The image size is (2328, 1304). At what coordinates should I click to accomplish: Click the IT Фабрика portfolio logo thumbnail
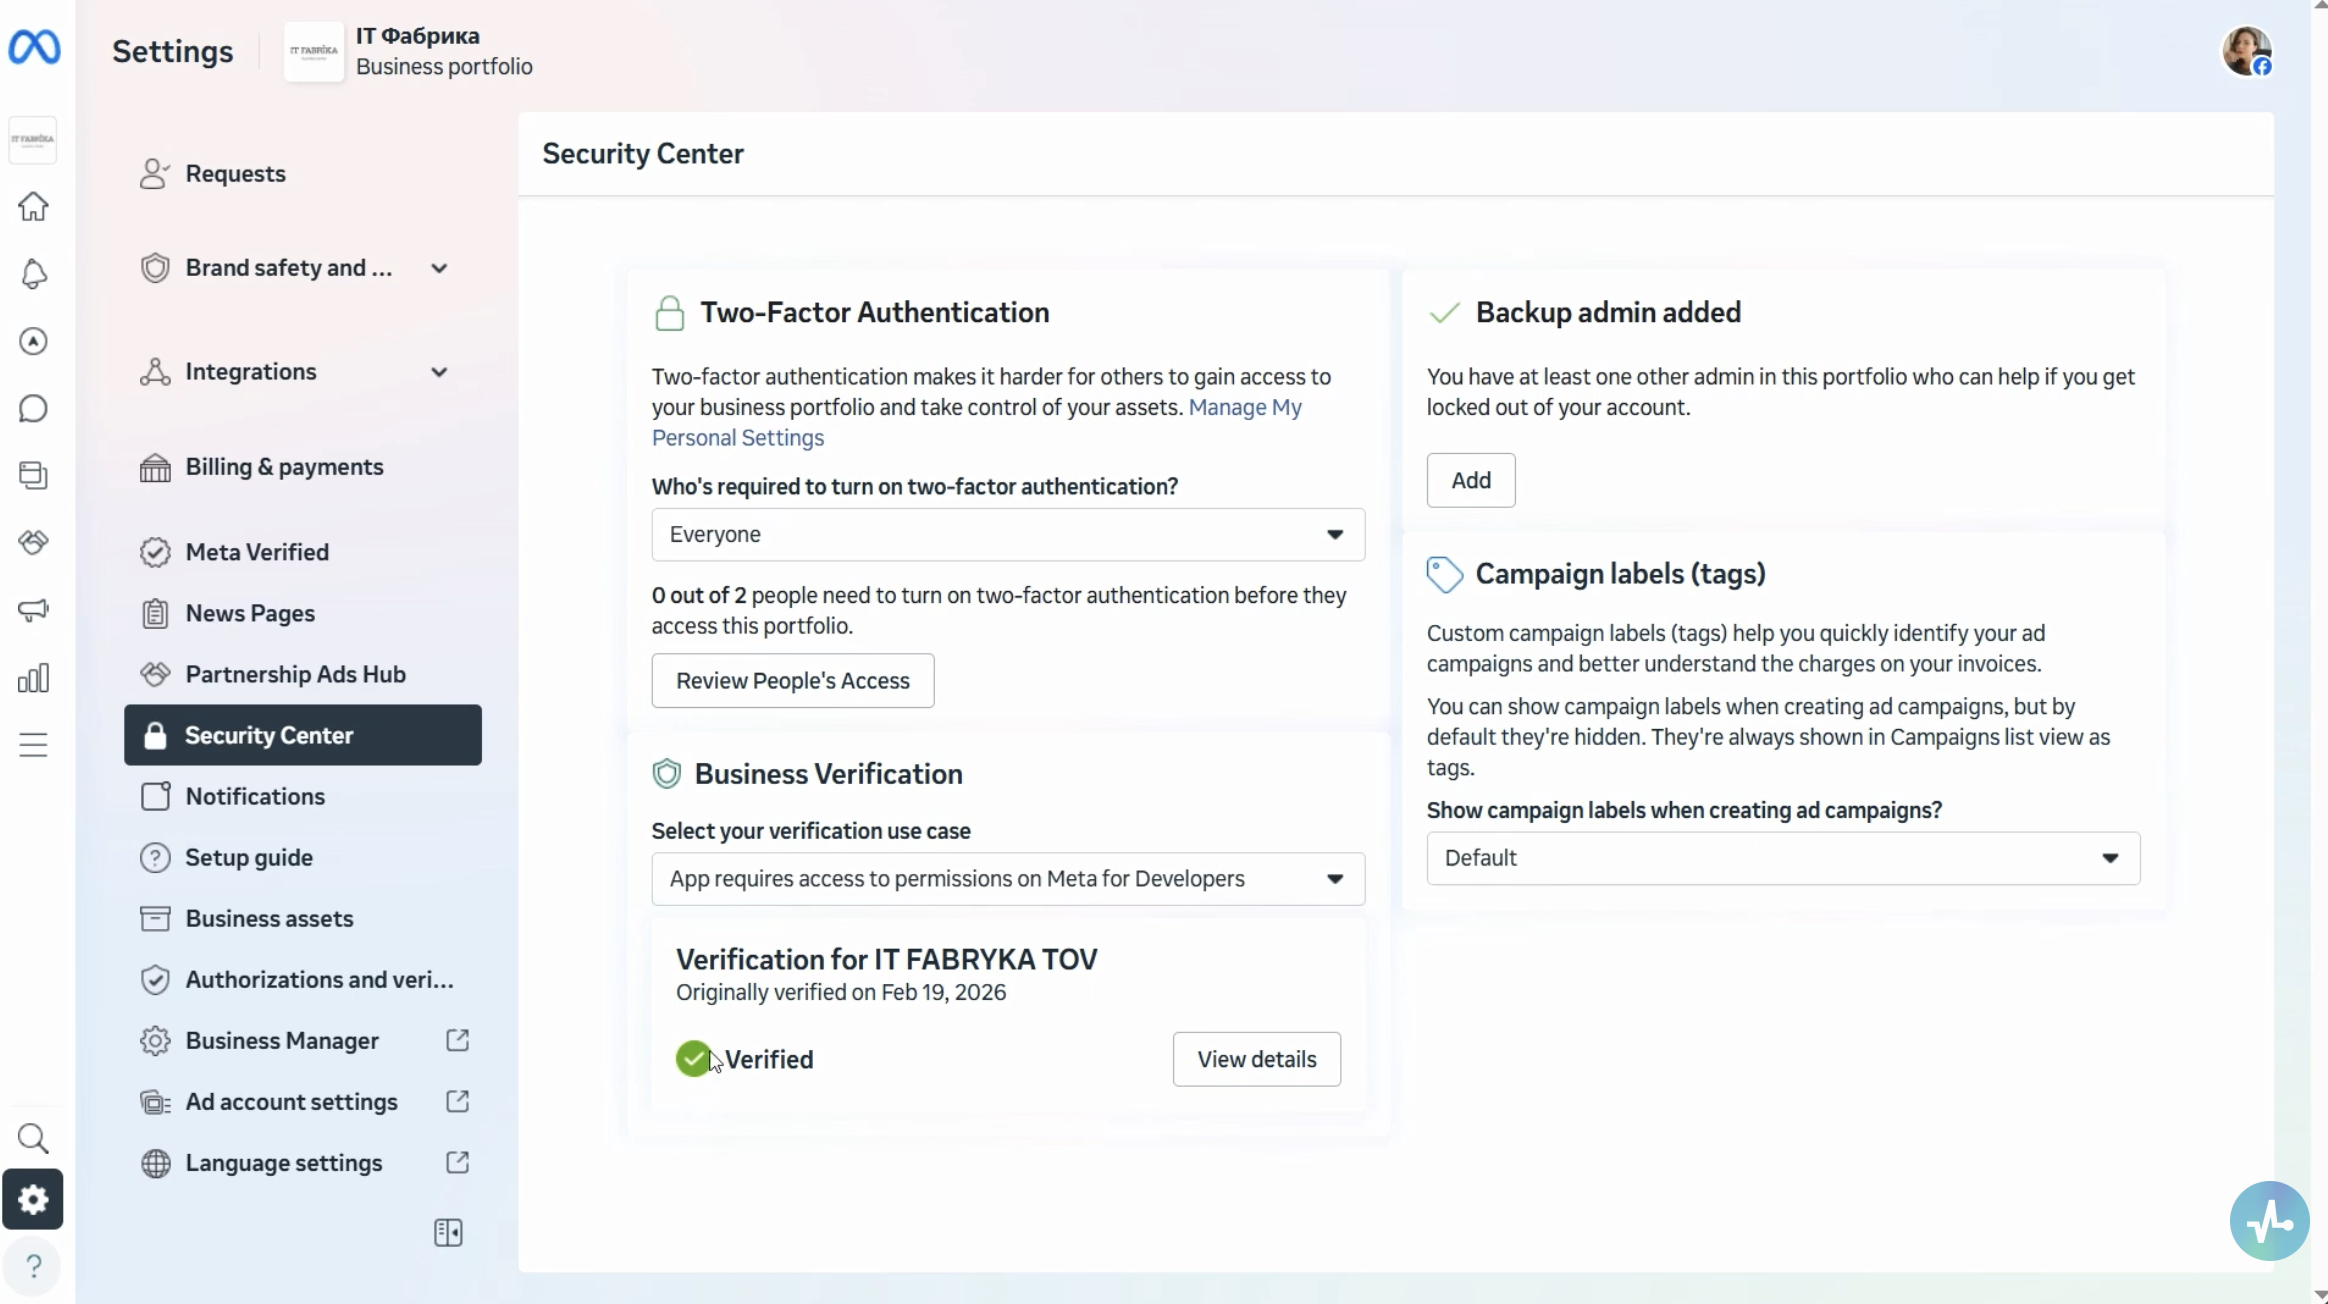point(314,51)
